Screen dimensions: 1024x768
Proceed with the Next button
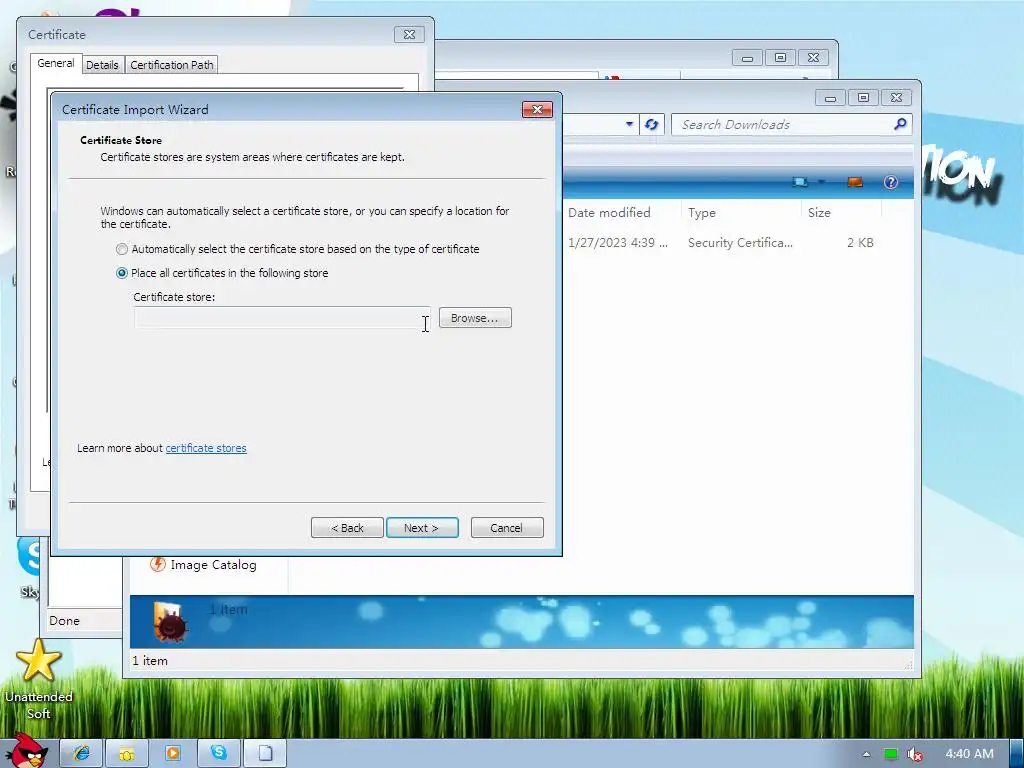(x=422, y=528)
